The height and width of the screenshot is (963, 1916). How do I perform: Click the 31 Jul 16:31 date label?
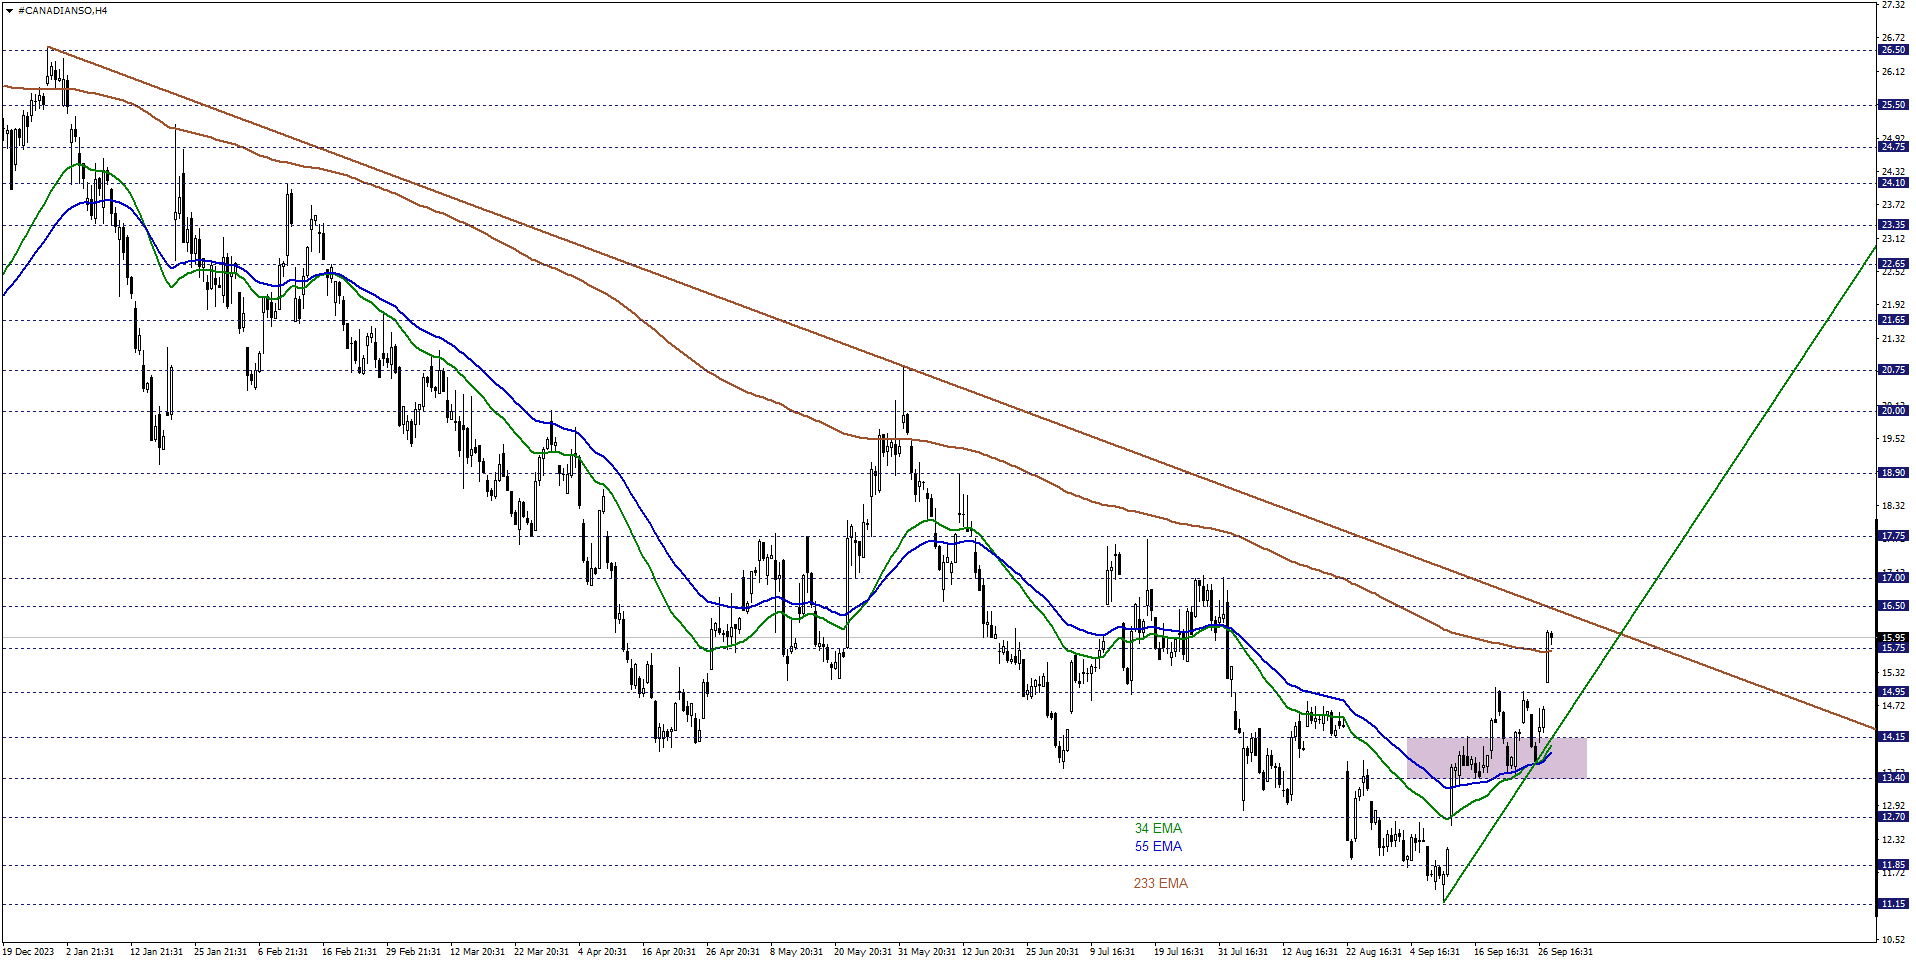click(x=1243, y=952)
